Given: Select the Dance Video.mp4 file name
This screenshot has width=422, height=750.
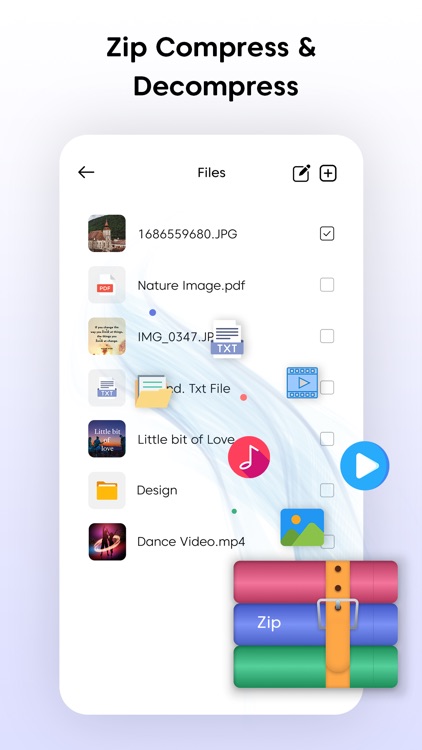Looking at the screenshot, I should pos(191,541).
